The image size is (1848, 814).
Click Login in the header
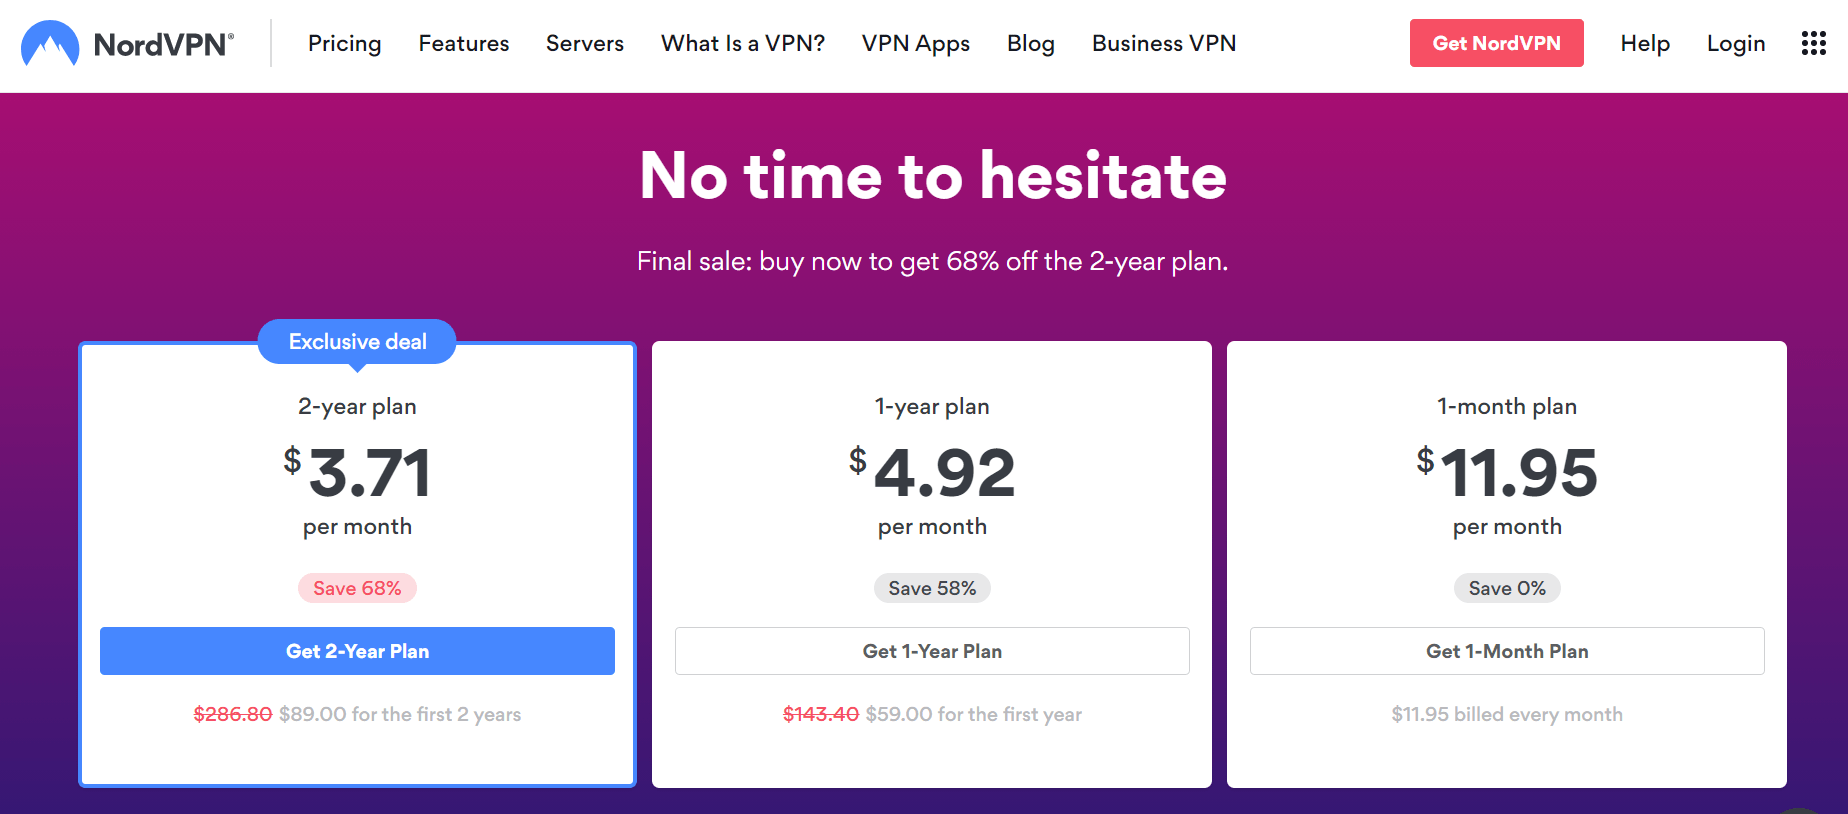(x=1736, y=43)
